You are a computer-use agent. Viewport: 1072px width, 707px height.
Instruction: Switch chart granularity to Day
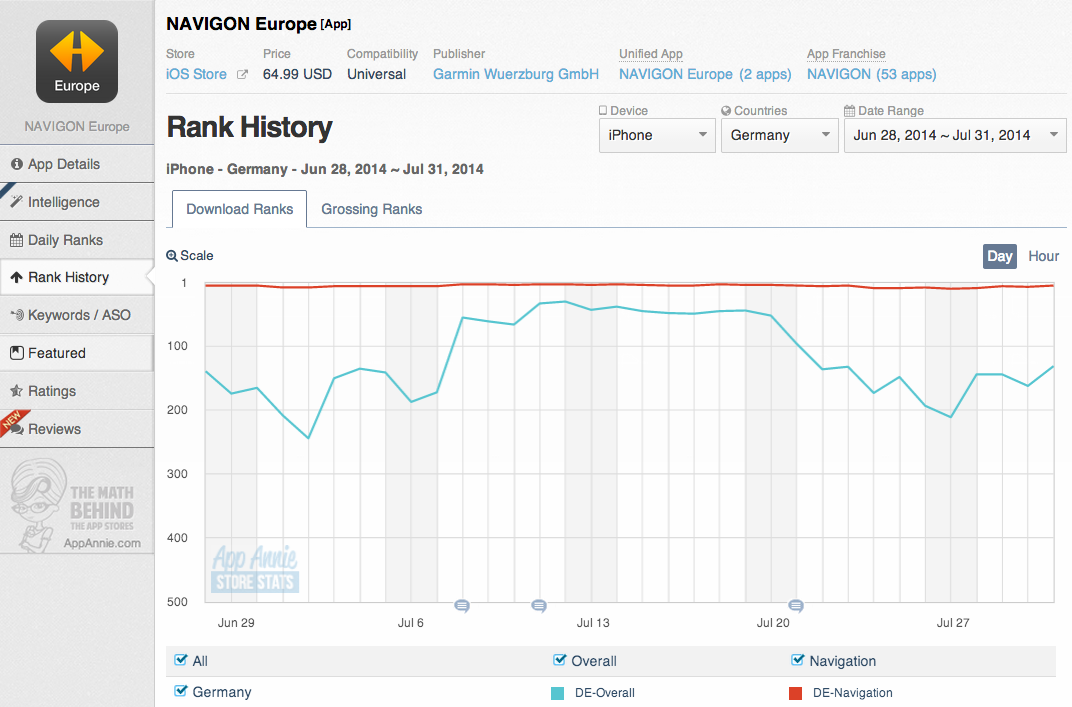tap(1000, 256)
